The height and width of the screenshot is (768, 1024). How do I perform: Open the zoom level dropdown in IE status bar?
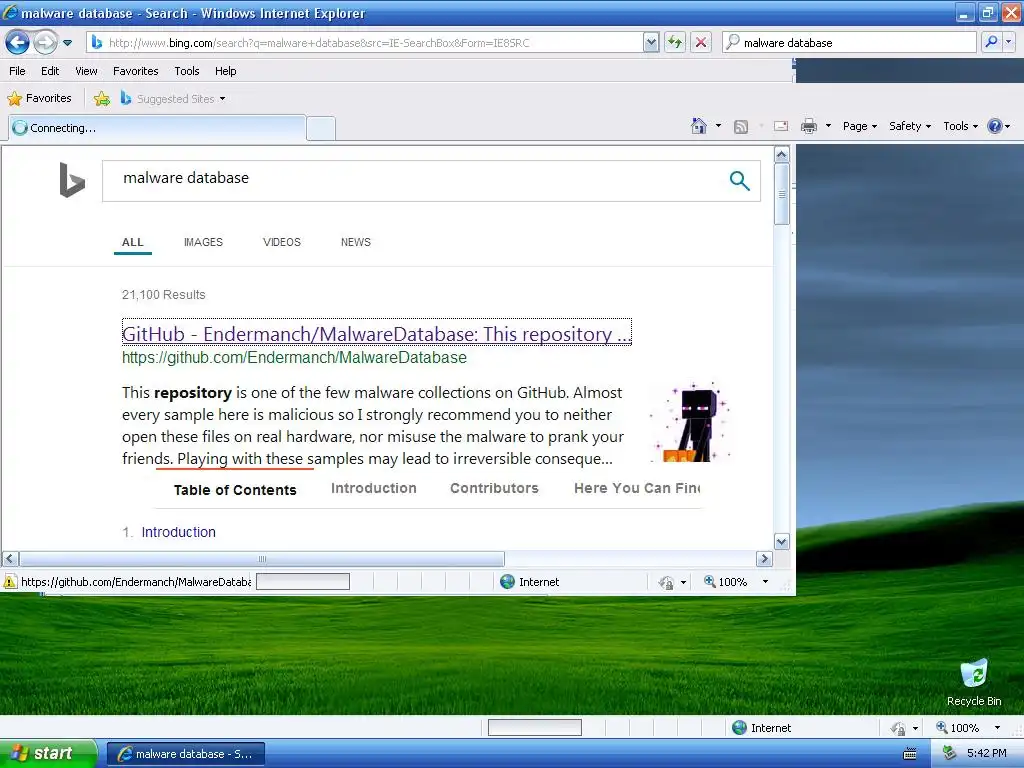coord(765,582)
